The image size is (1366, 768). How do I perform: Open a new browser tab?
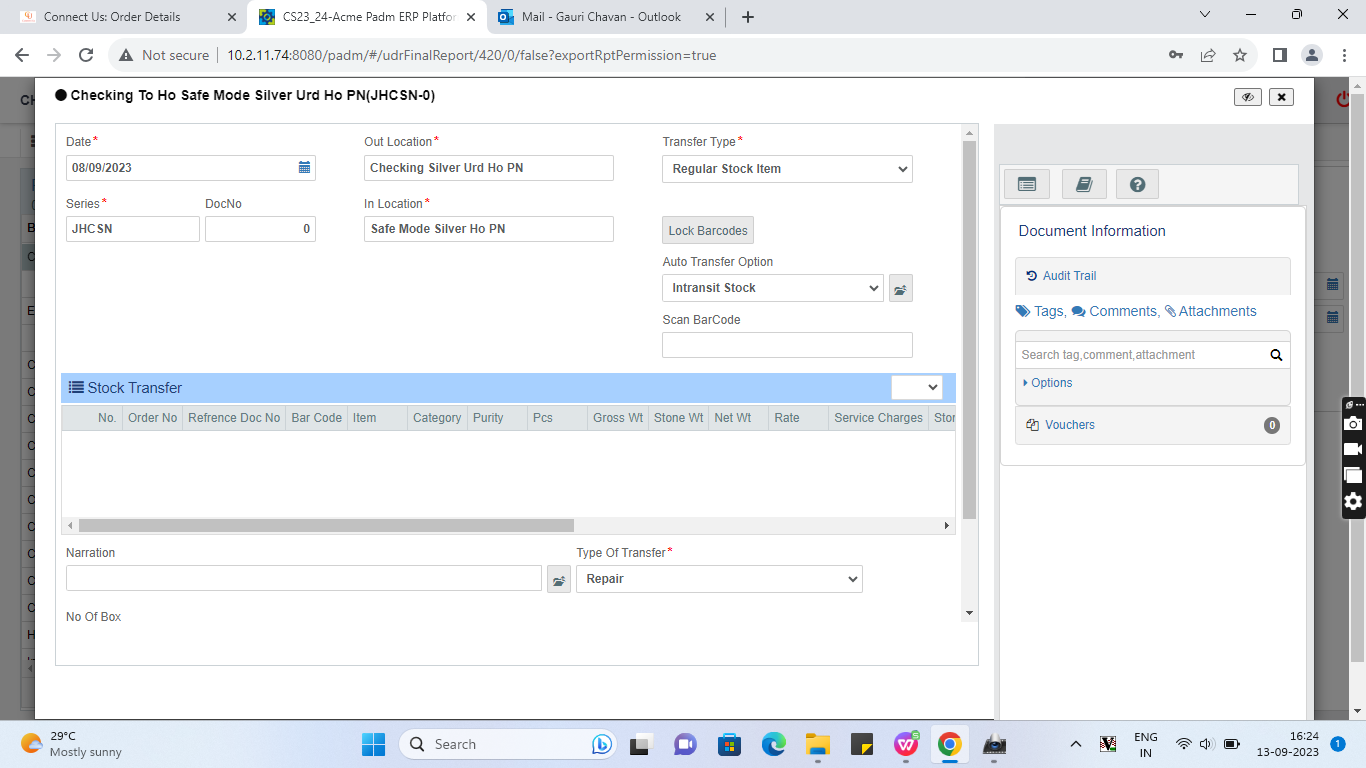click(748, 17)
